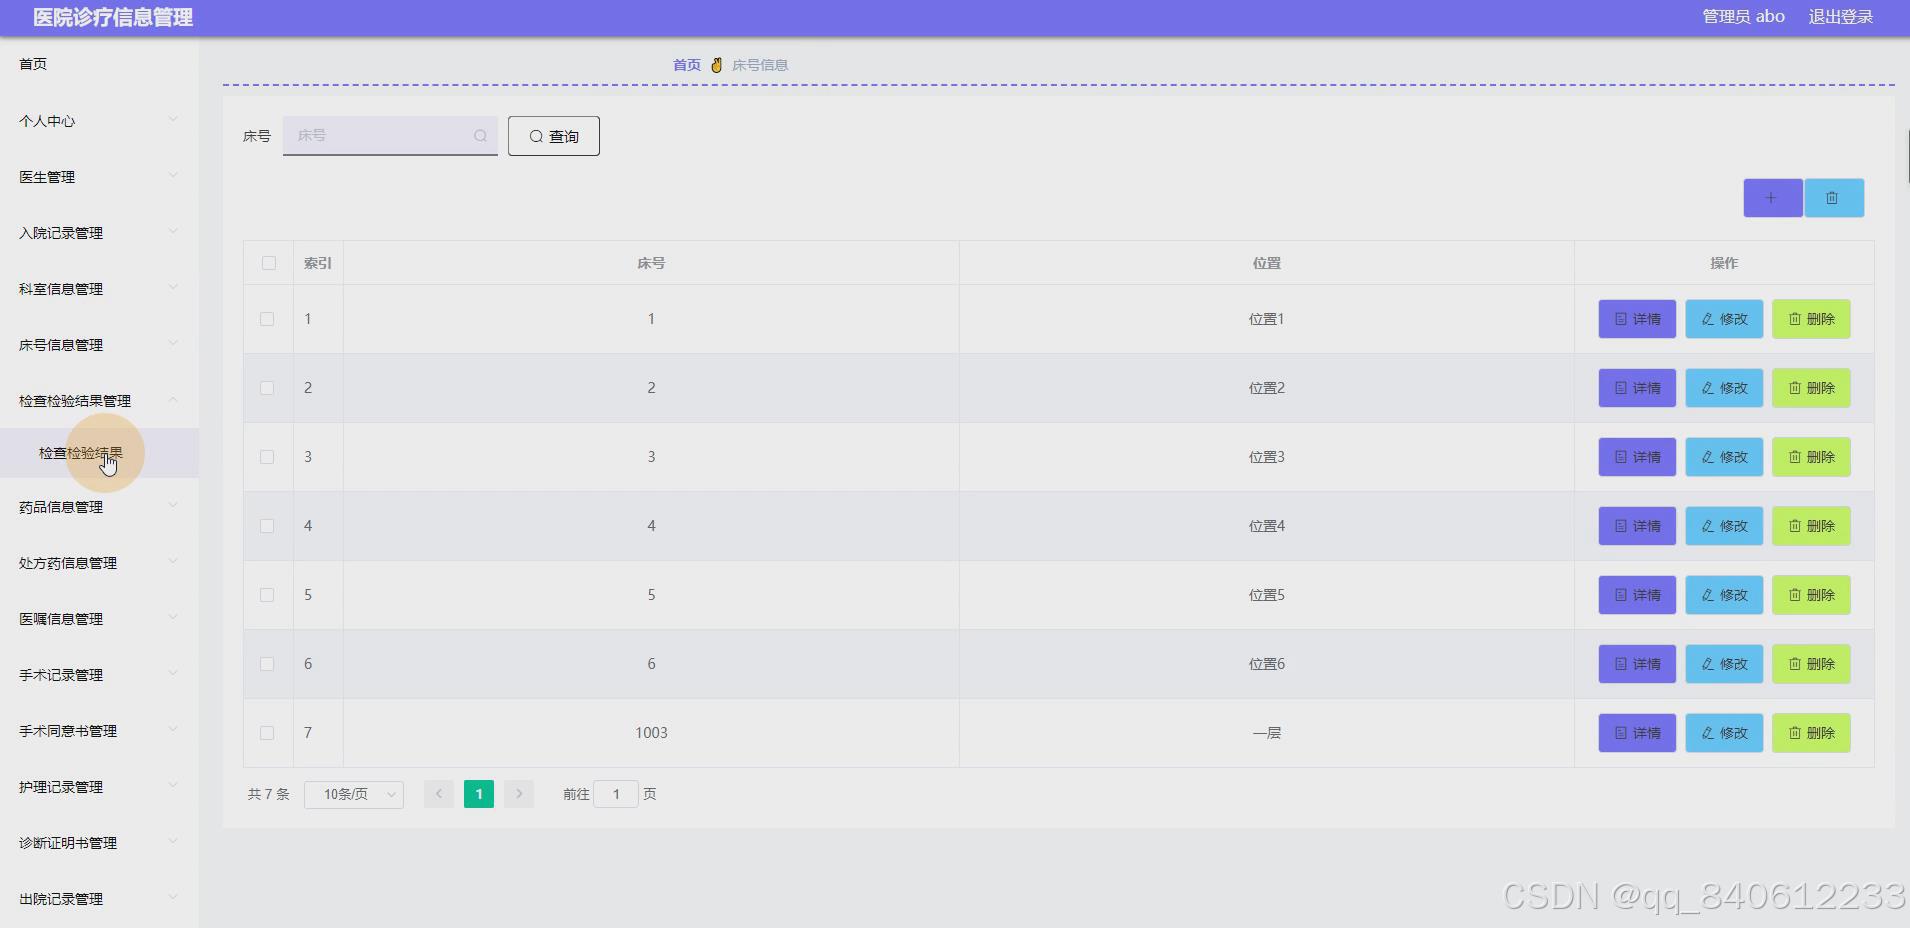Focus the 床号 search input field
The height and width of the screenshot is (928, 1910).
[x=390, y=136]
